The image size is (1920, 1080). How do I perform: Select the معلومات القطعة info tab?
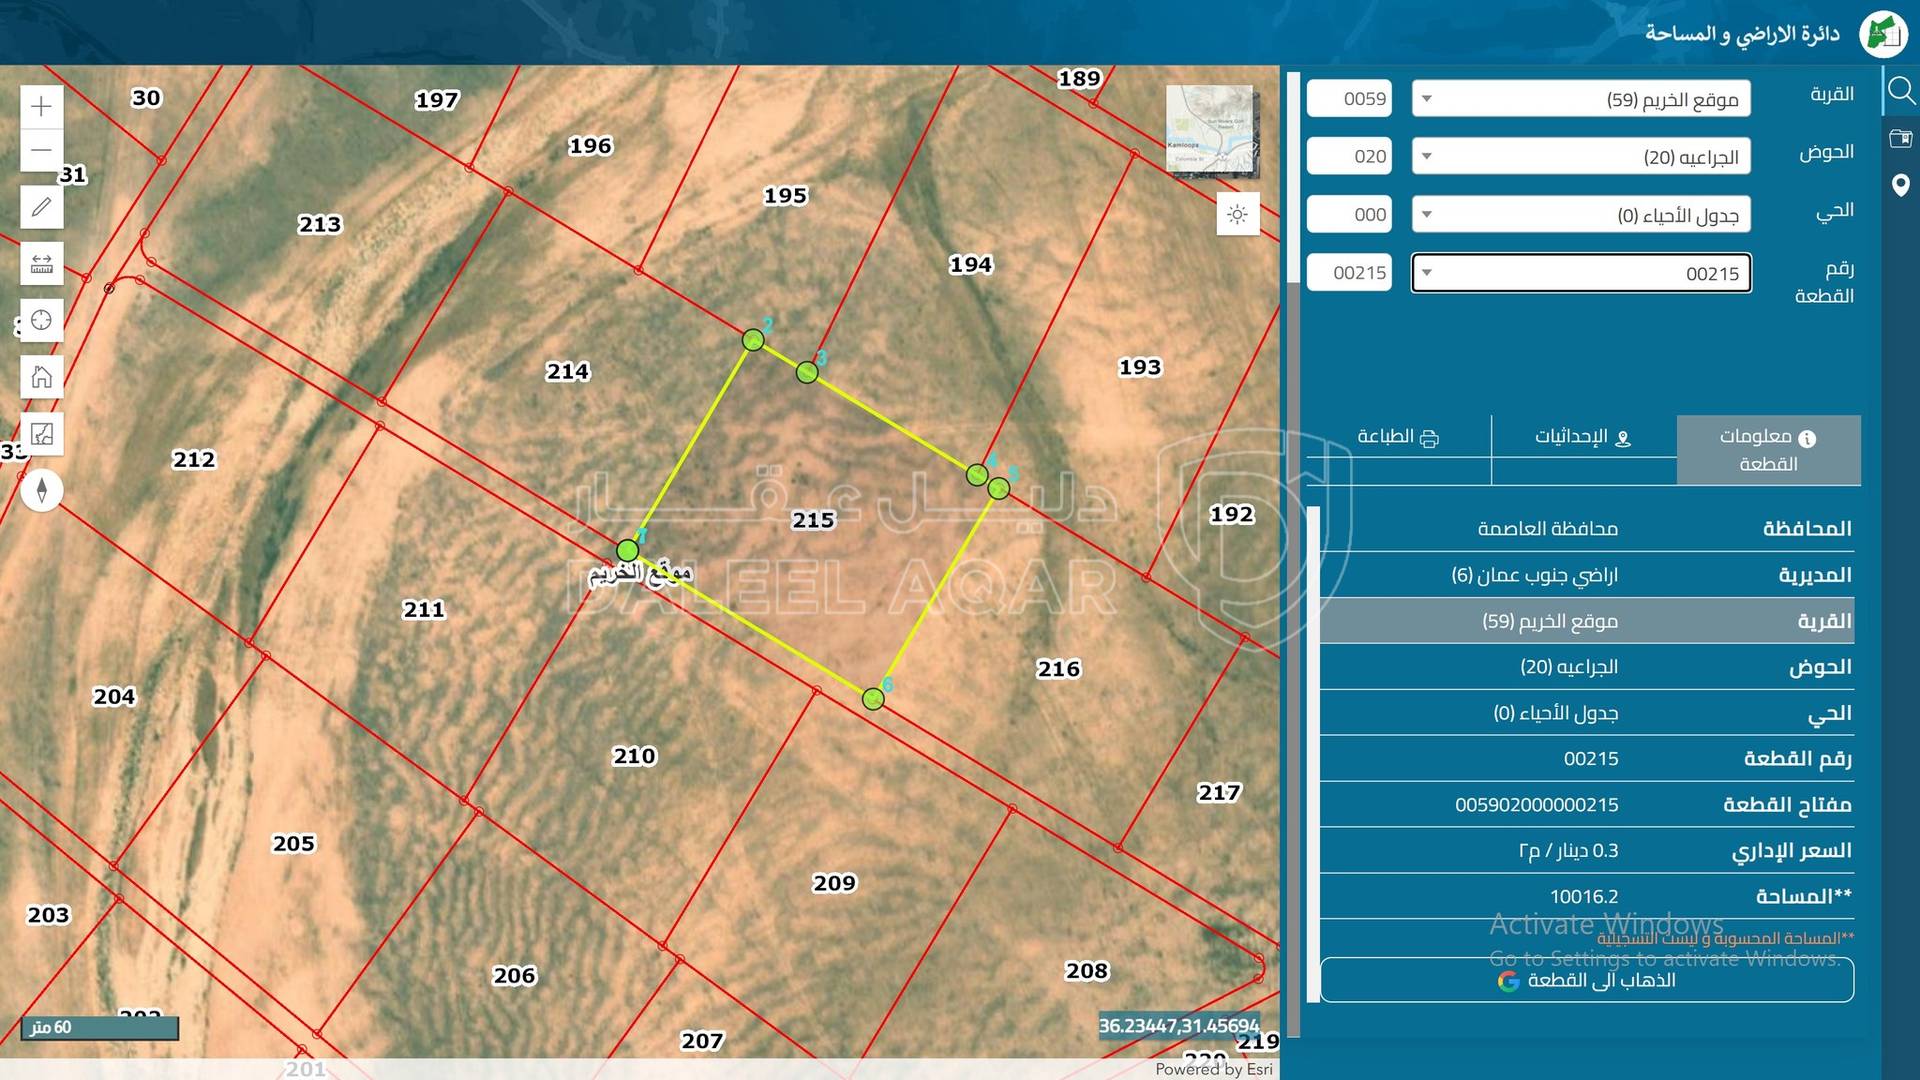tap(1768, 450)
